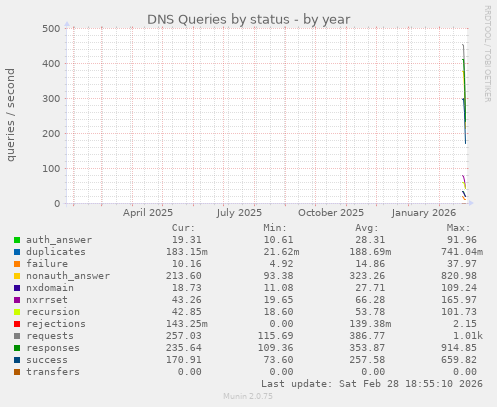
Task: Click nxrrset average value 66.28
Action: point(370,300)
